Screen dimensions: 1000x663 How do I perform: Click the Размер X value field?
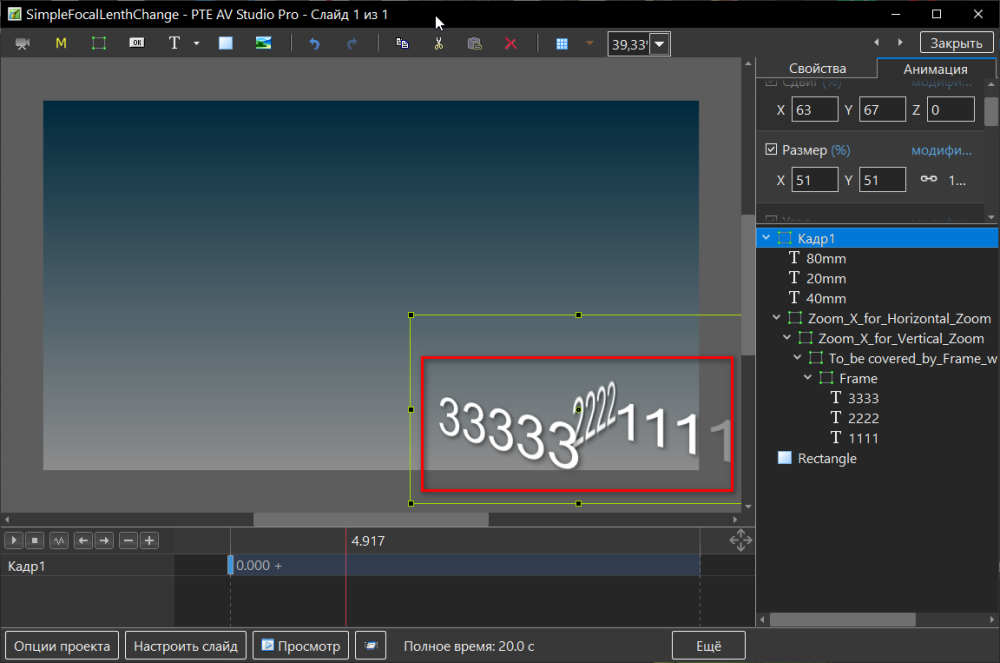coord(815,180)
